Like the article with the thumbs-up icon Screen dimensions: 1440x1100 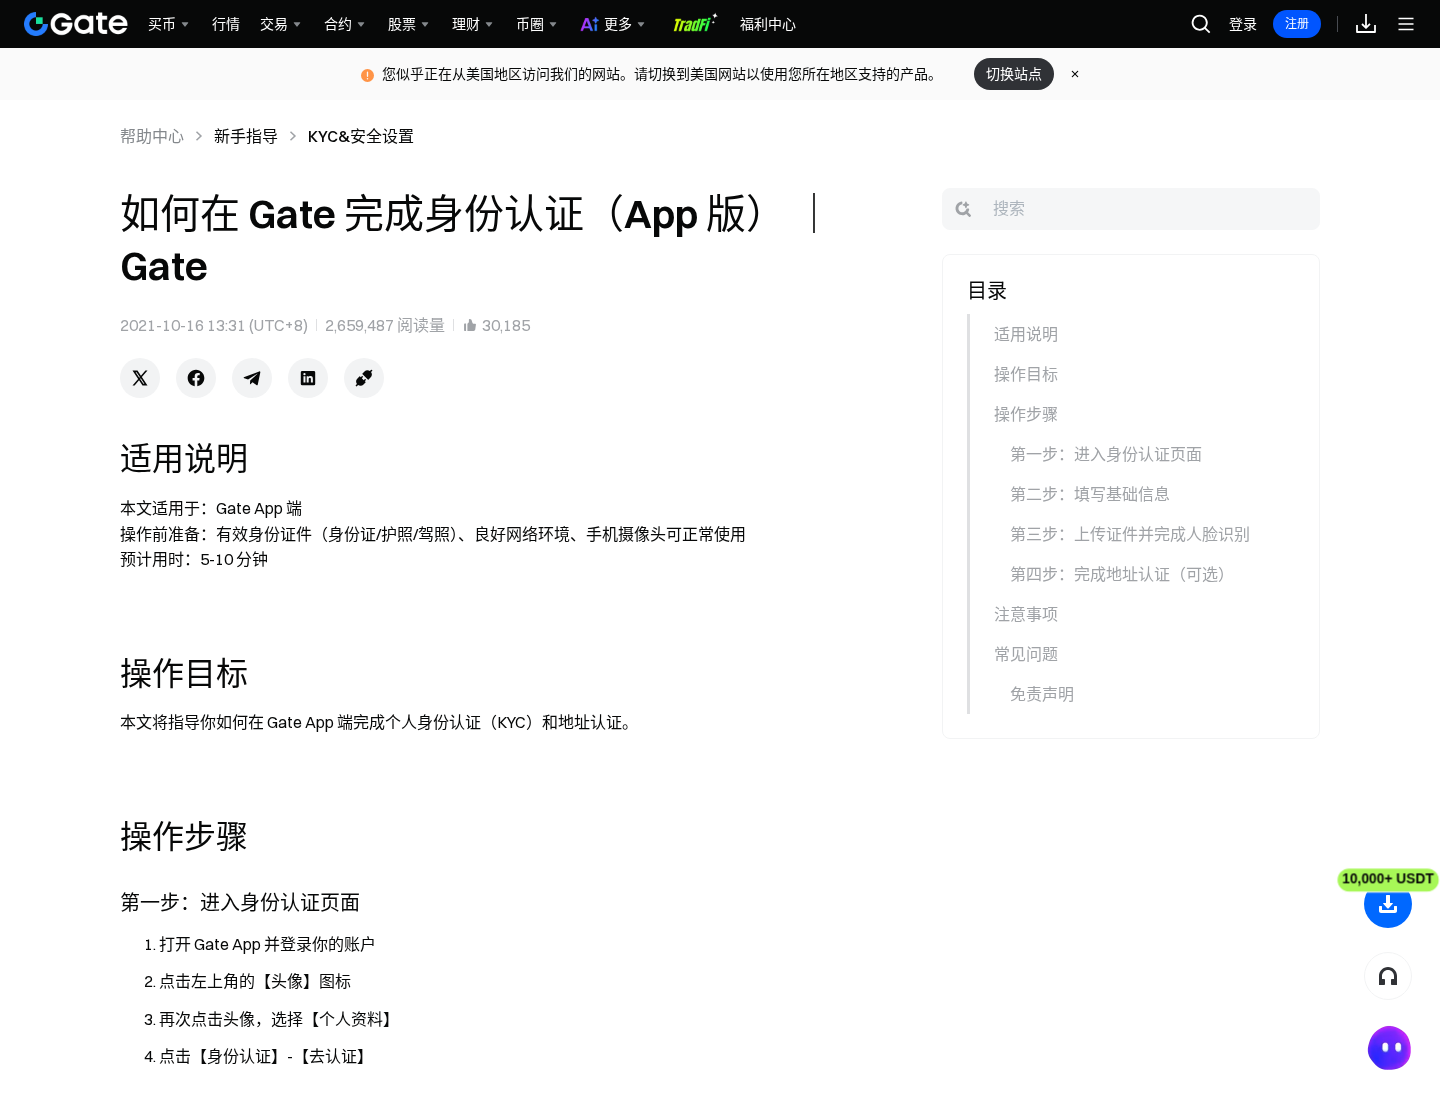[x=470, y=325]
